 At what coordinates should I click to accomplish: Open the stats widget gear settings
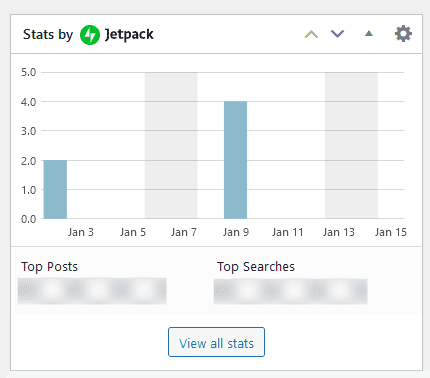tap(403, 34)
